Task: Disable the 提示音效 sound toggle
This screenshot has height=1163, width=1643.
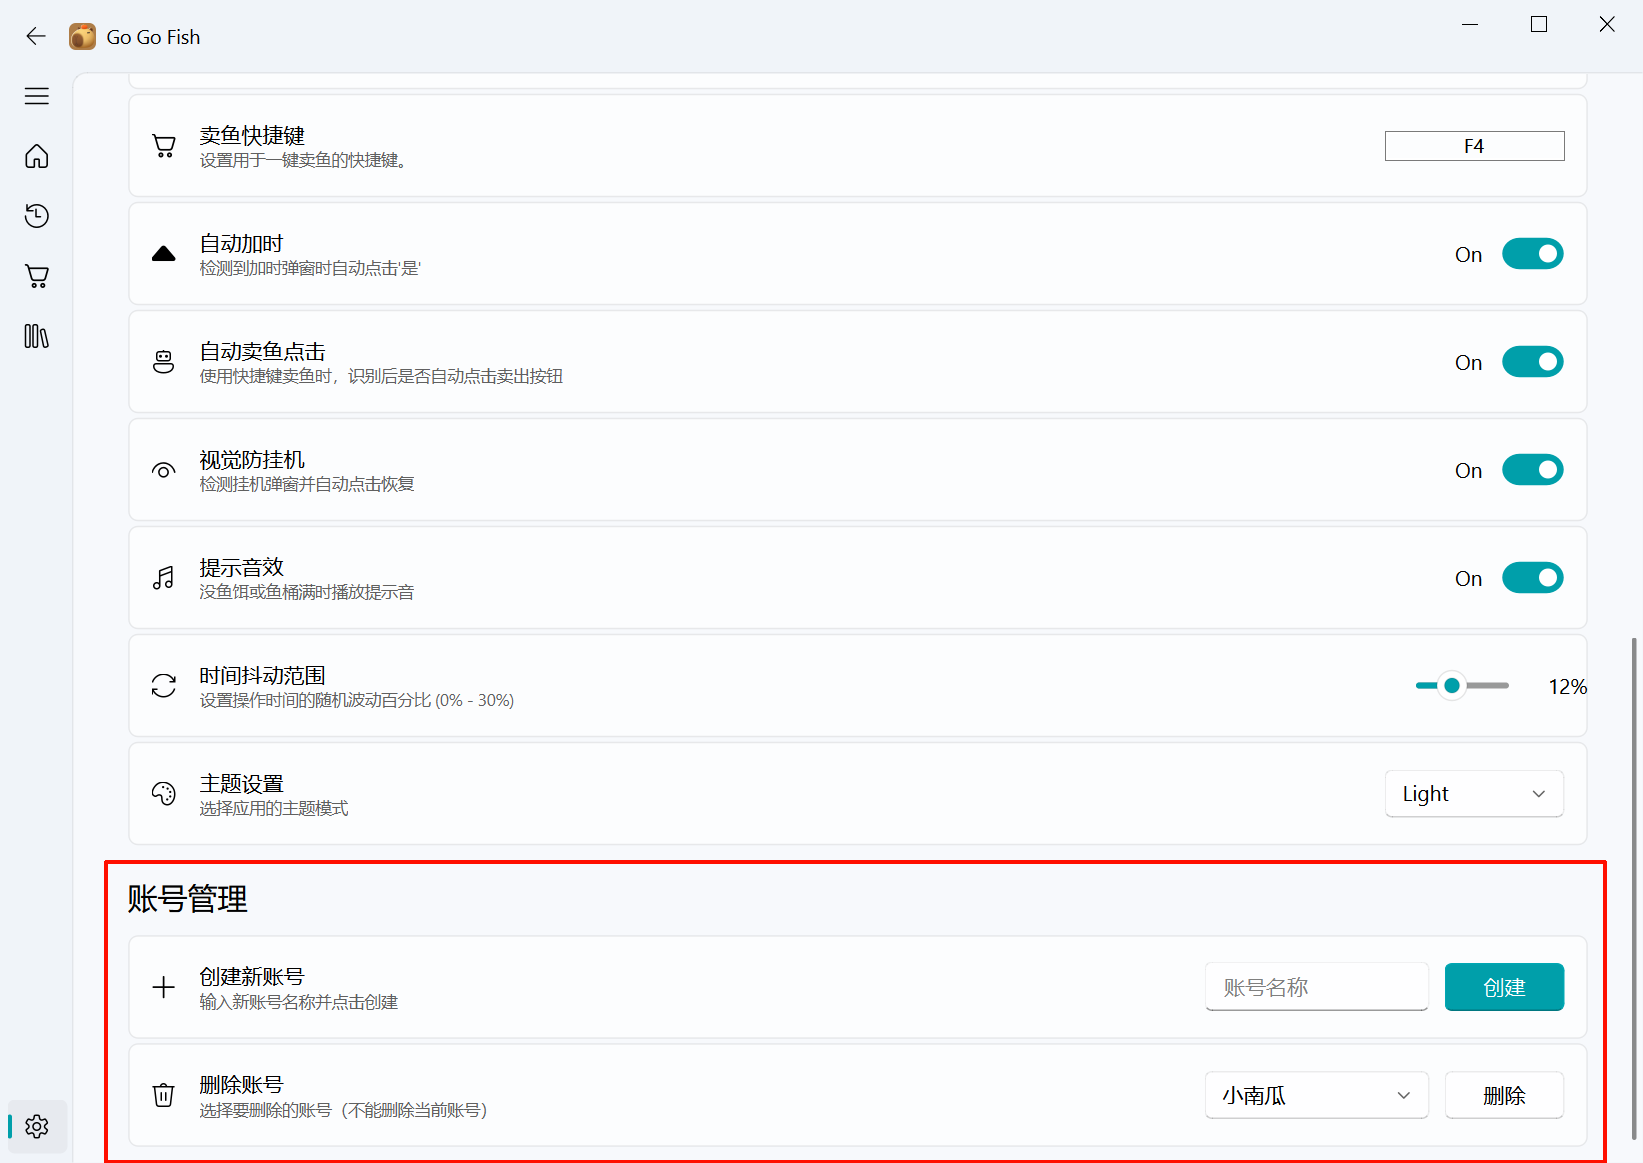Action: (x=1532, y=578)
